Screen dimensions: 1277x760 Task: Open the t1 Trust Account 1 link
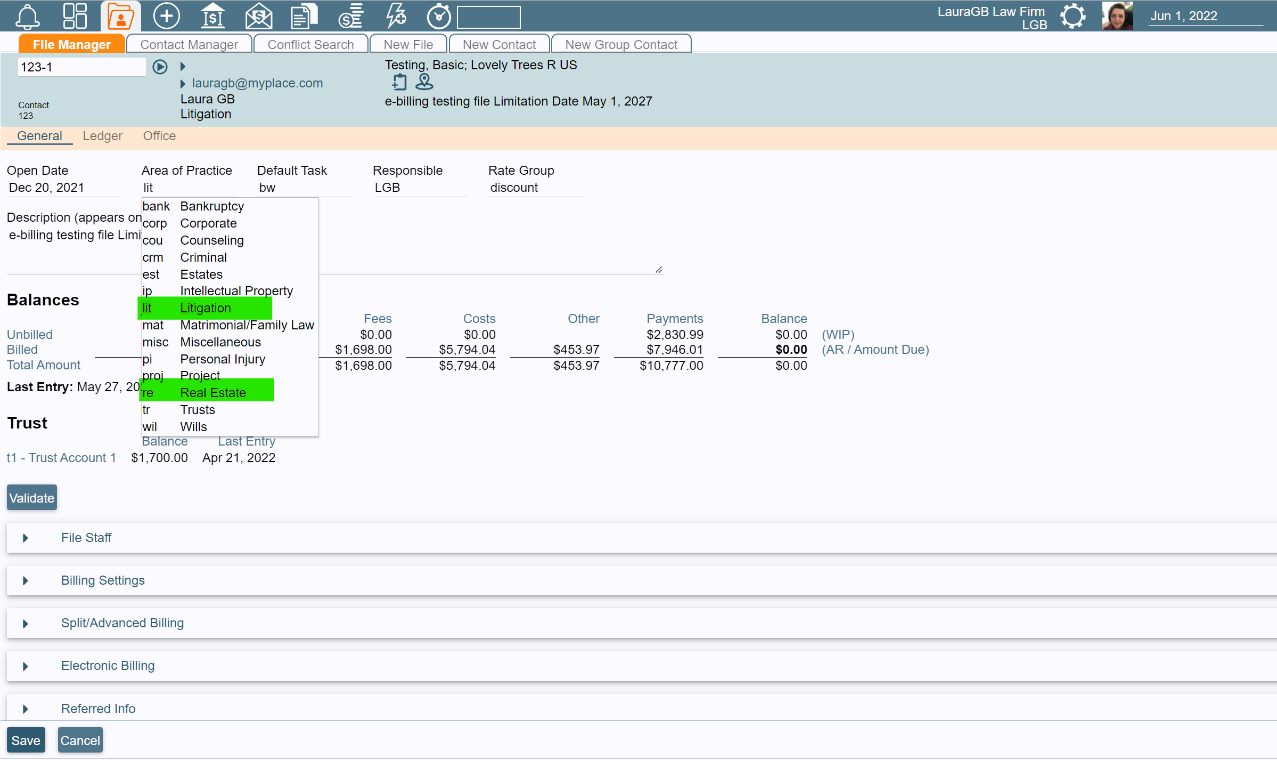[61, 457]
